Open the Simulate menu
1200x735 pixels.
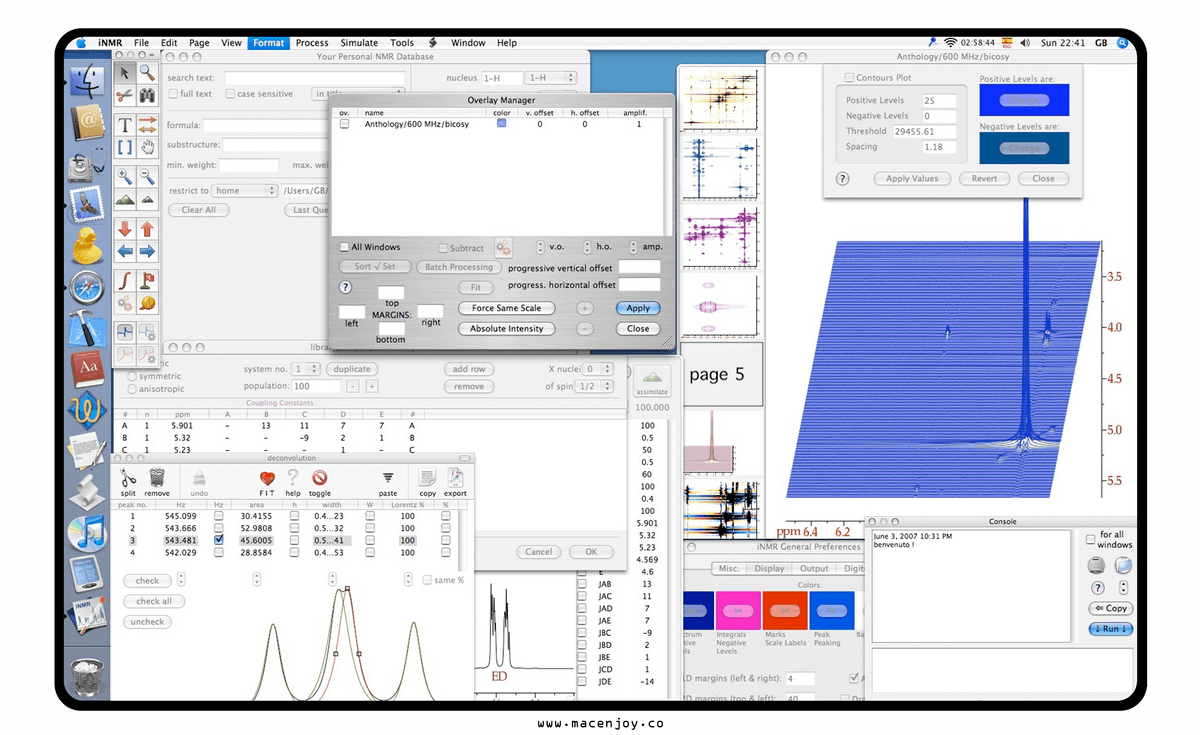tap(359, 43)
